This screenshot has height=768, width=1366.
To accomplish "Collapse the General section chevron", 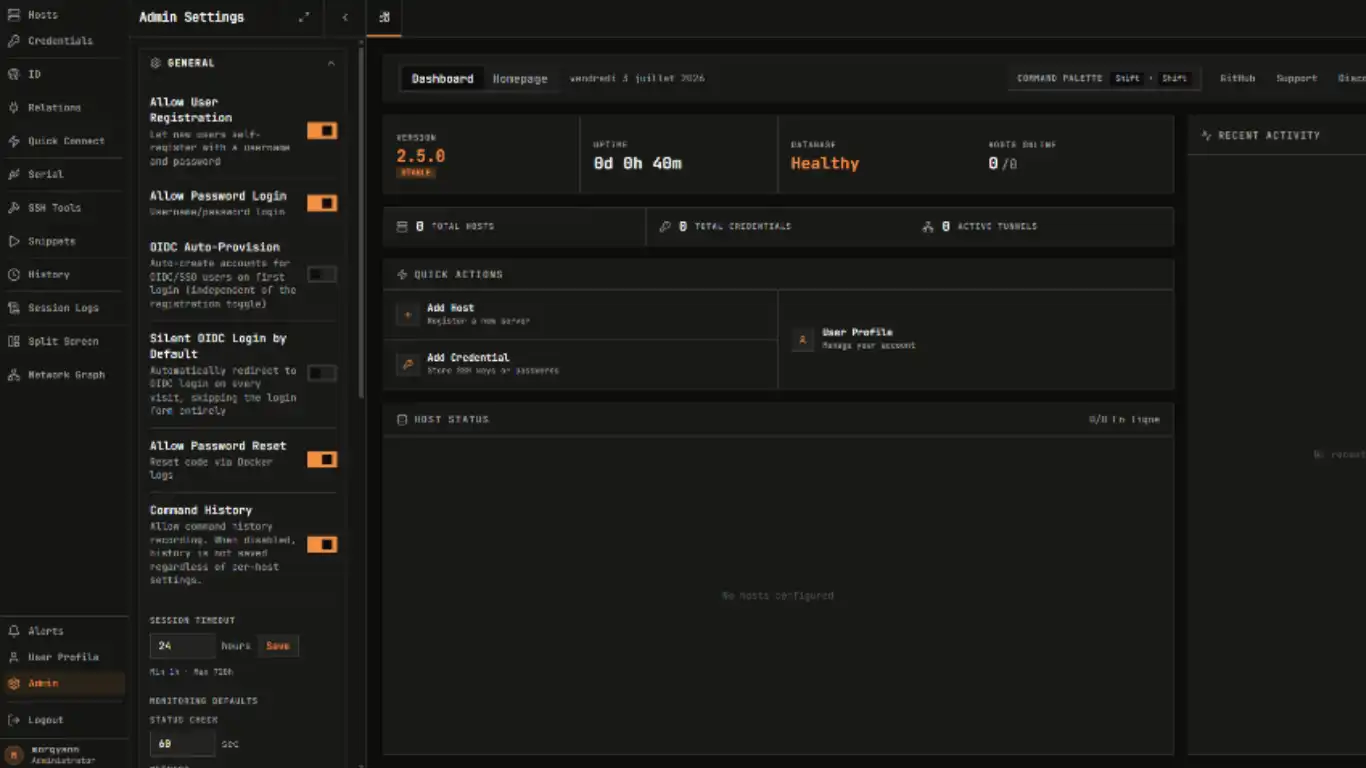I will (331, 63).
